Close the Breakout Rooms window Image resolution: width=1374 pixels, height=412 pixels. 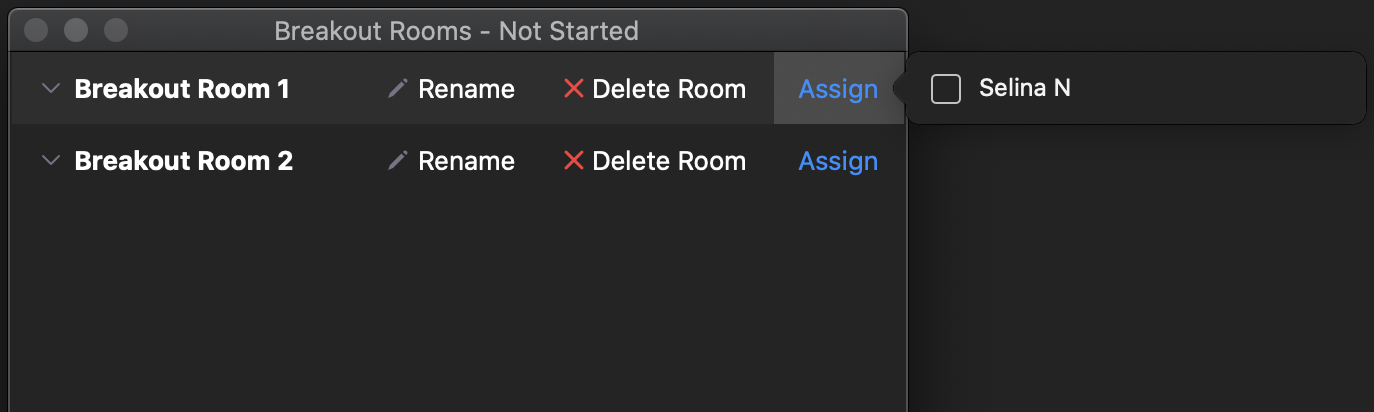37,30
